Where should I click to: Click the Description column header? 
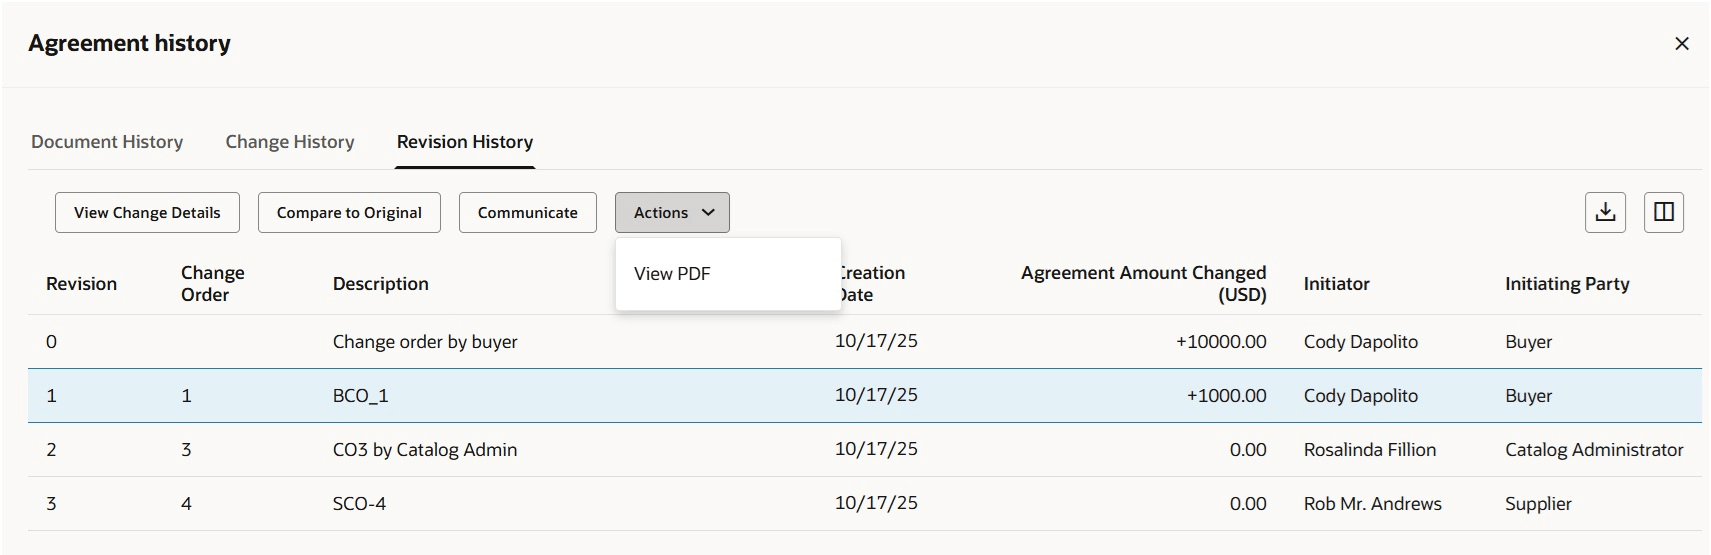(380, 284)
